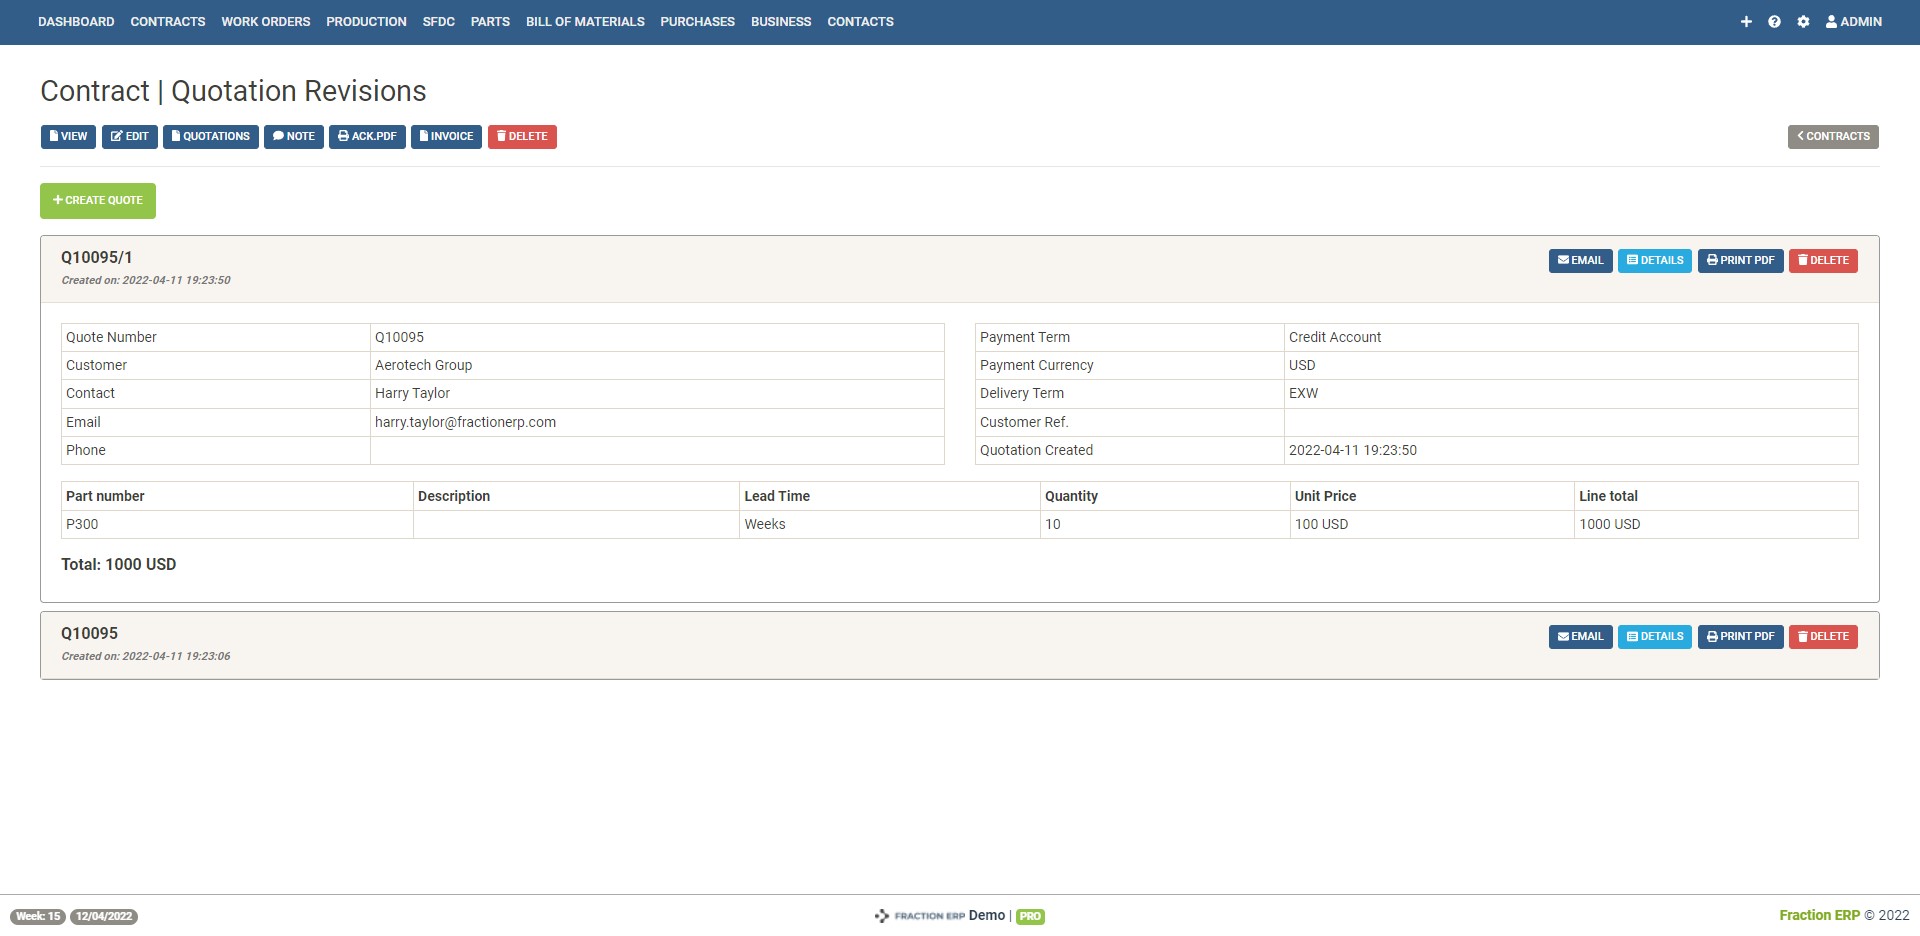Create an Invoice for the contract
Viewport: 1920px width, 936px height.
coord(446,137)
